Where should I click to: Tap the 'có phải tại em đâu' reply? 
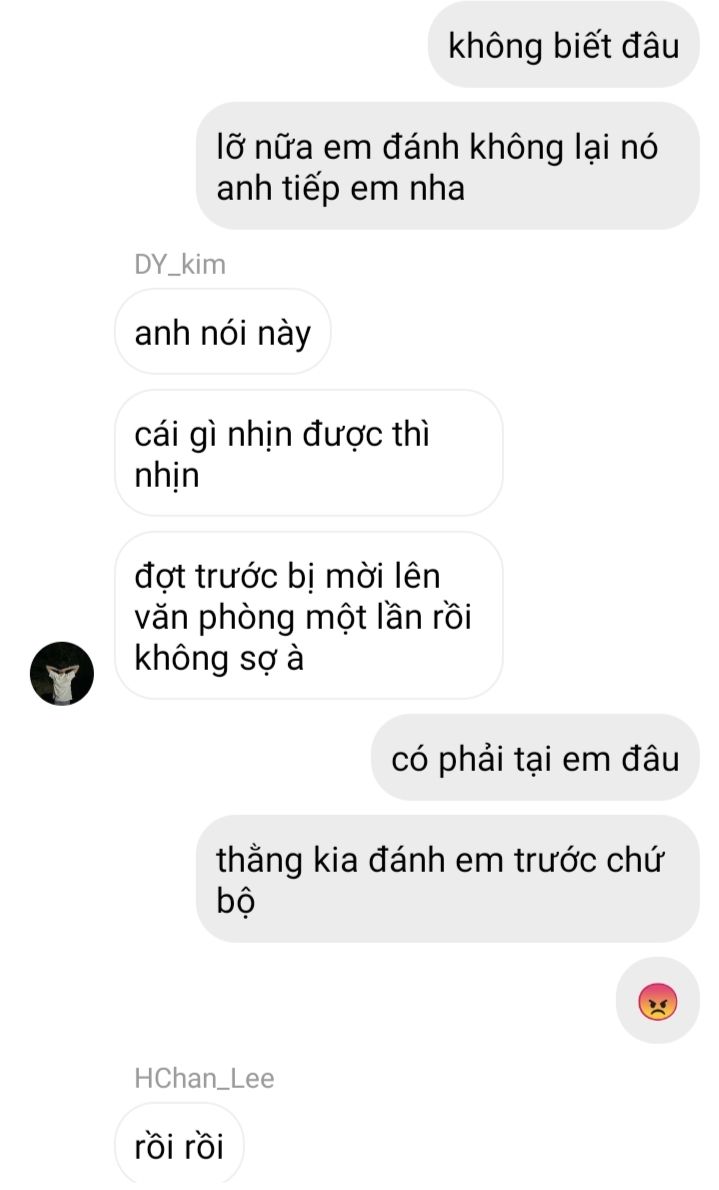[535, 757]
